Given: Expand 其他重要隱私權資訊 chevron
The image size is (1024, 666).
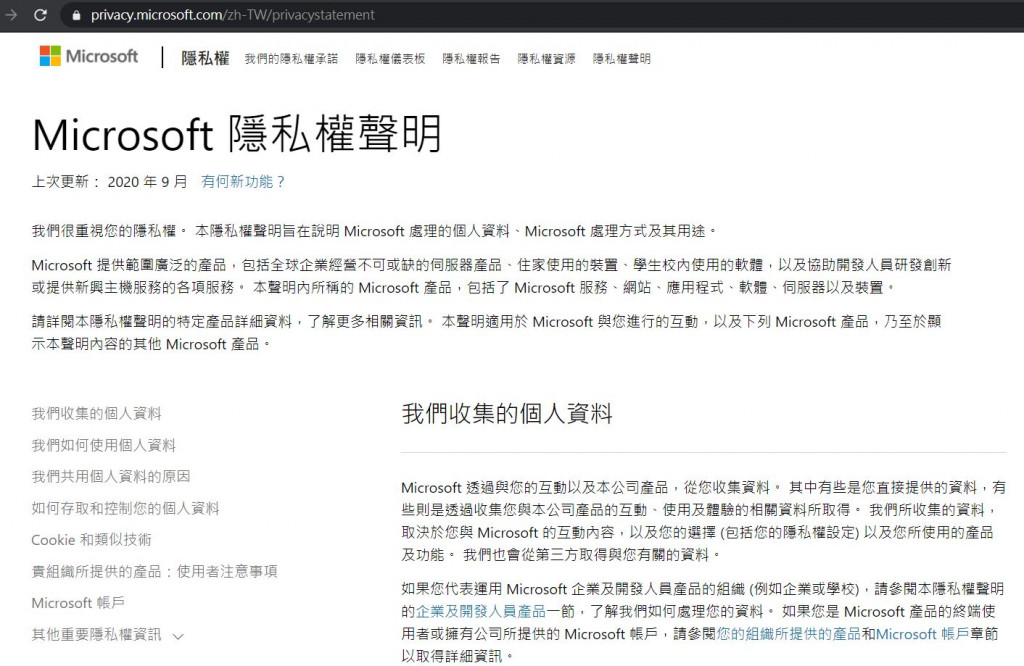Looking at the screenshot, I should point(178,636).
